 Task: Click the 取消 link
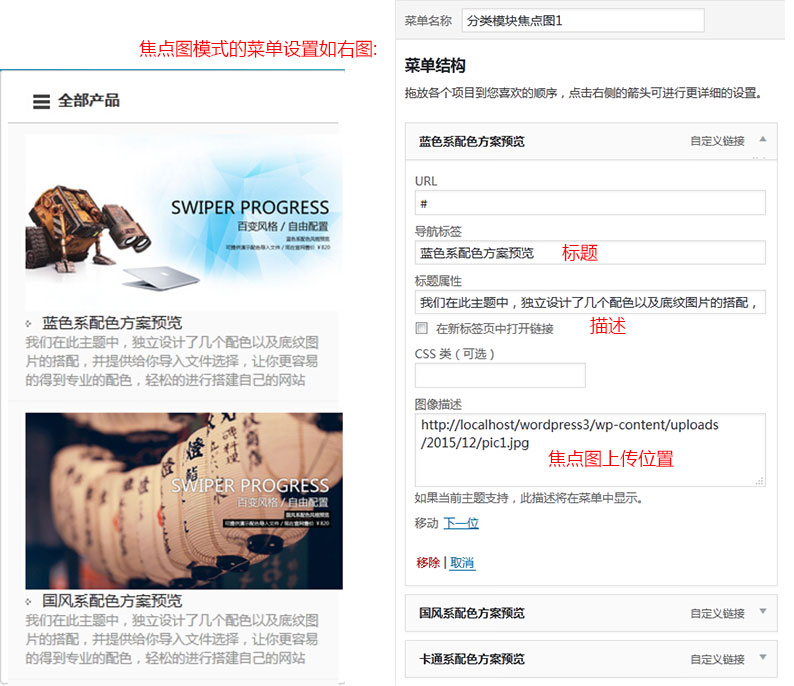(x=462, y=563)
